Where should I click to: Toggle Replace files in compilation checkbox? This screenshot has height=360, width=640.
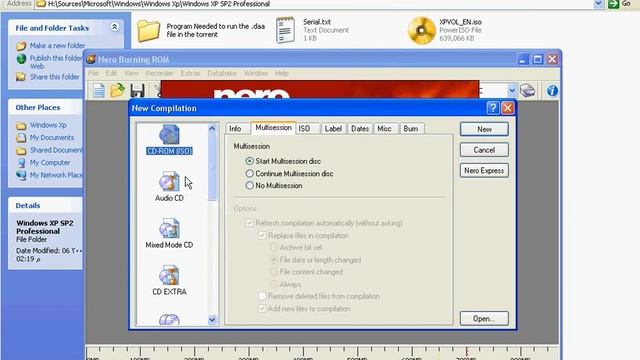262,236
